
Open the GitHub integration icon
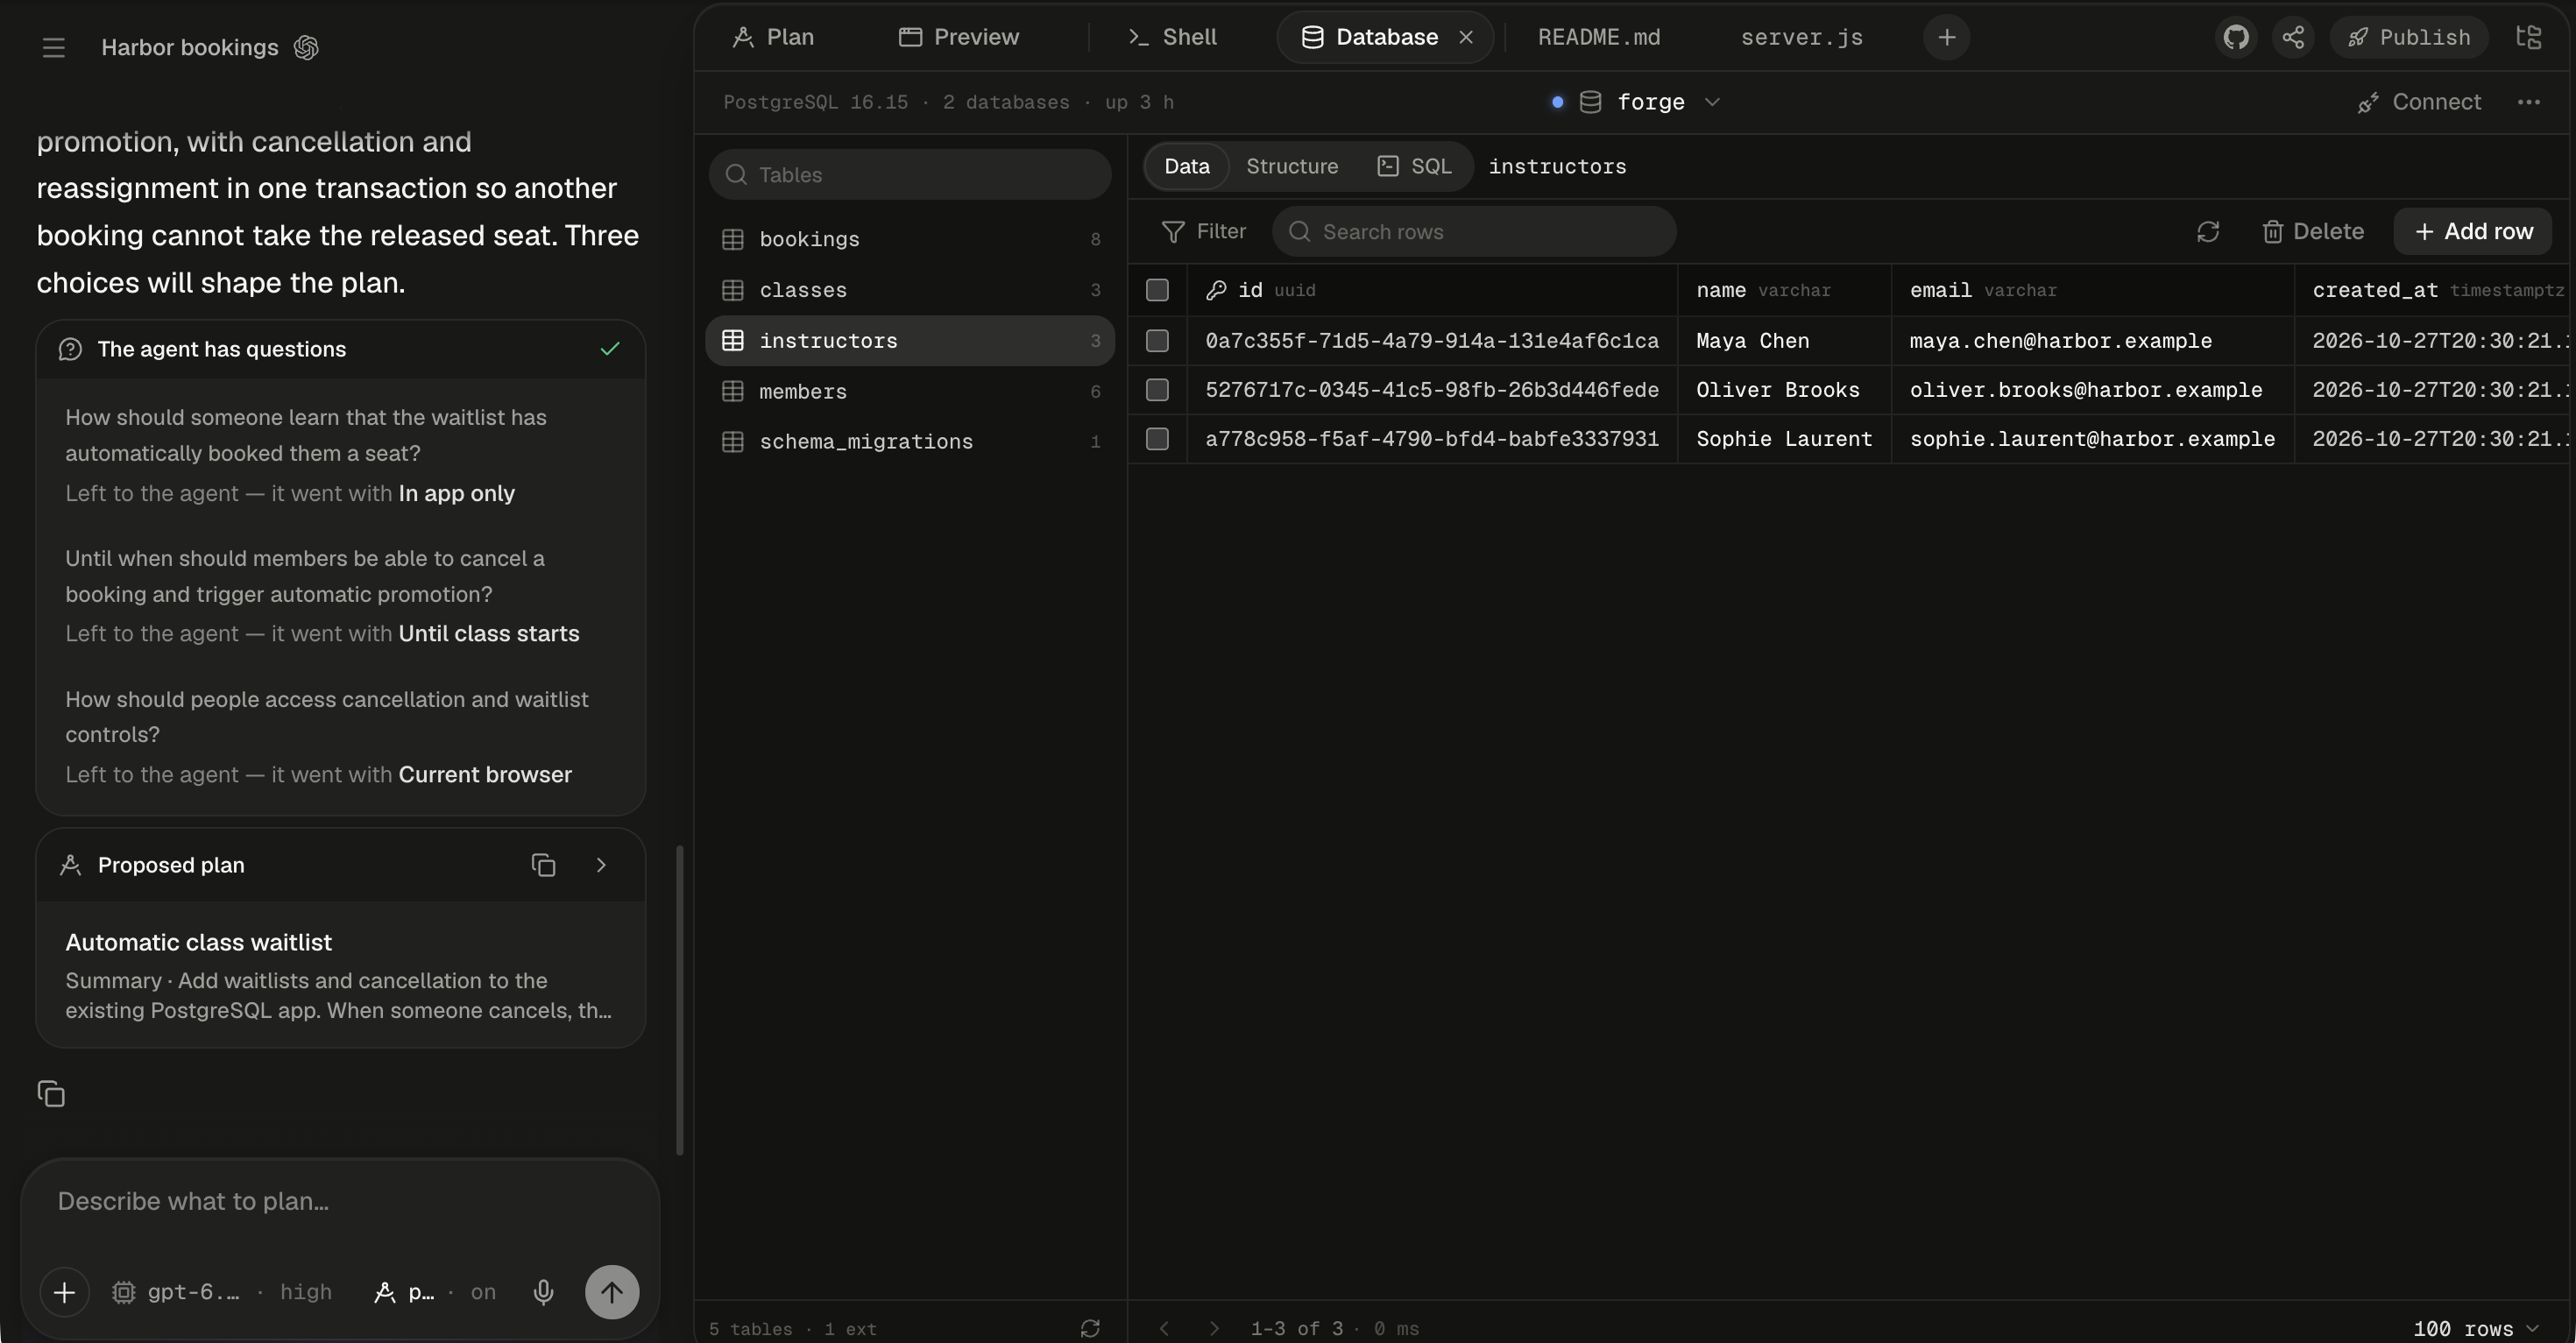click(2236, 37)
